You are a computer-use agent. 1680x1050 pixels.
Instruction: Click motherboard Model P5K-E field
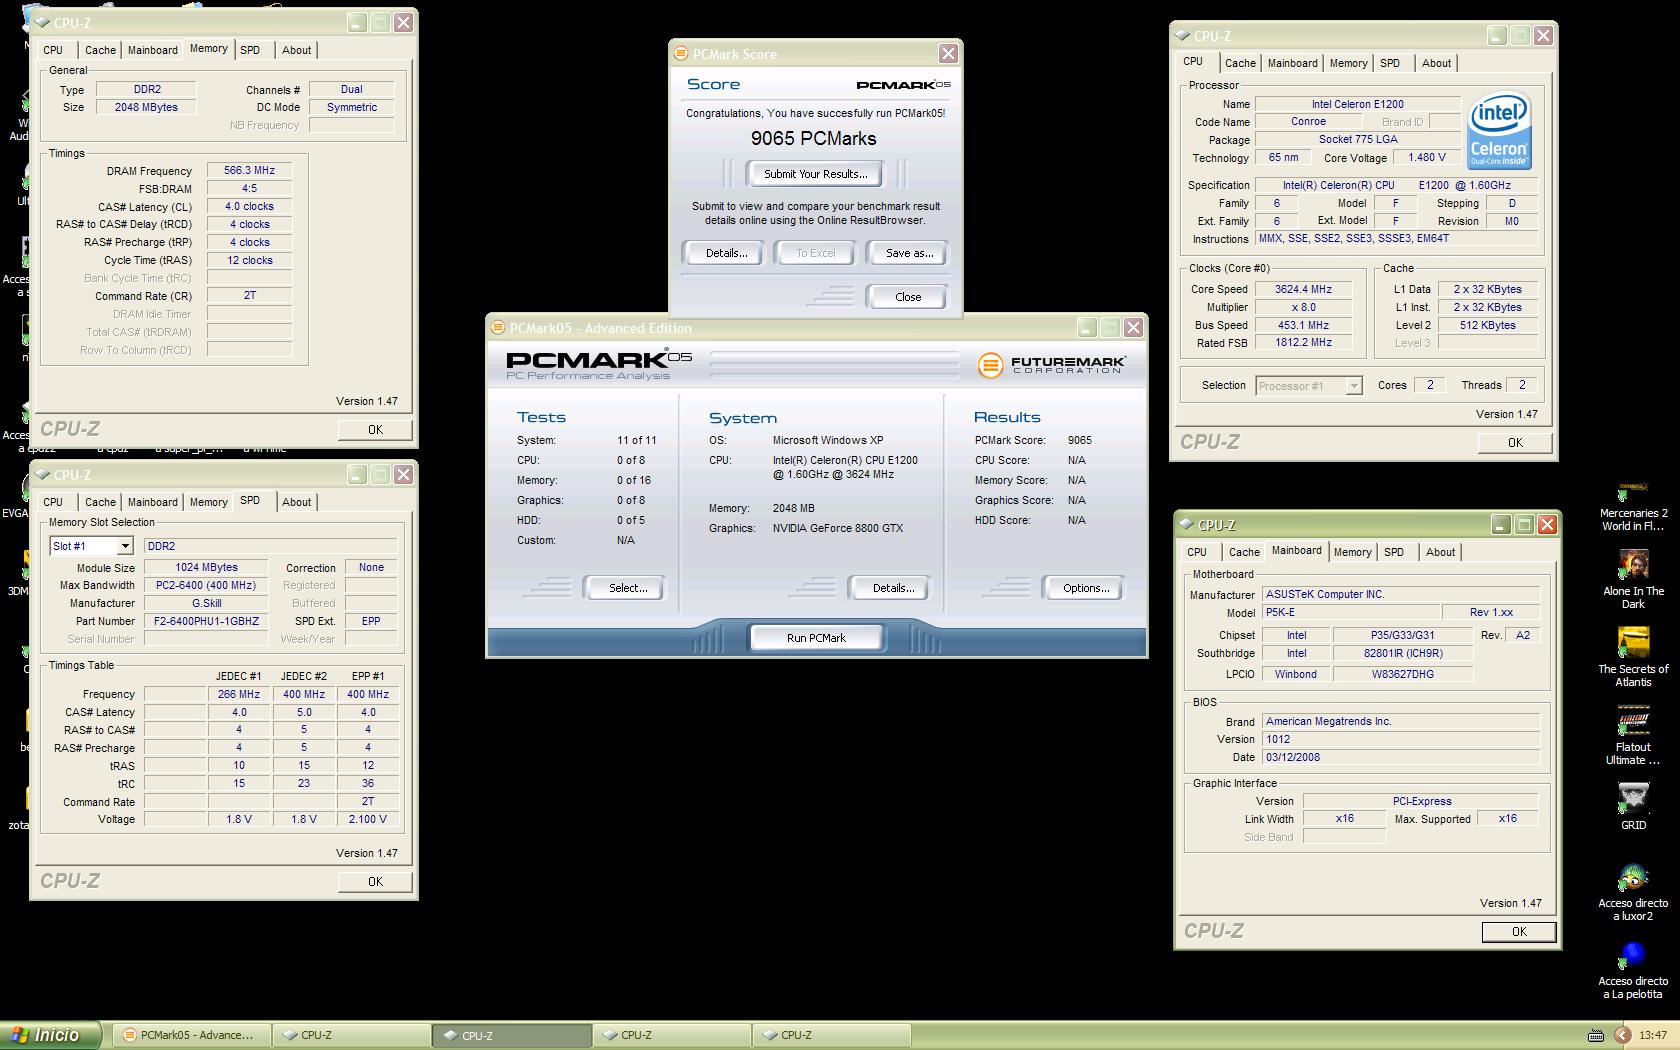(1349, 612)
